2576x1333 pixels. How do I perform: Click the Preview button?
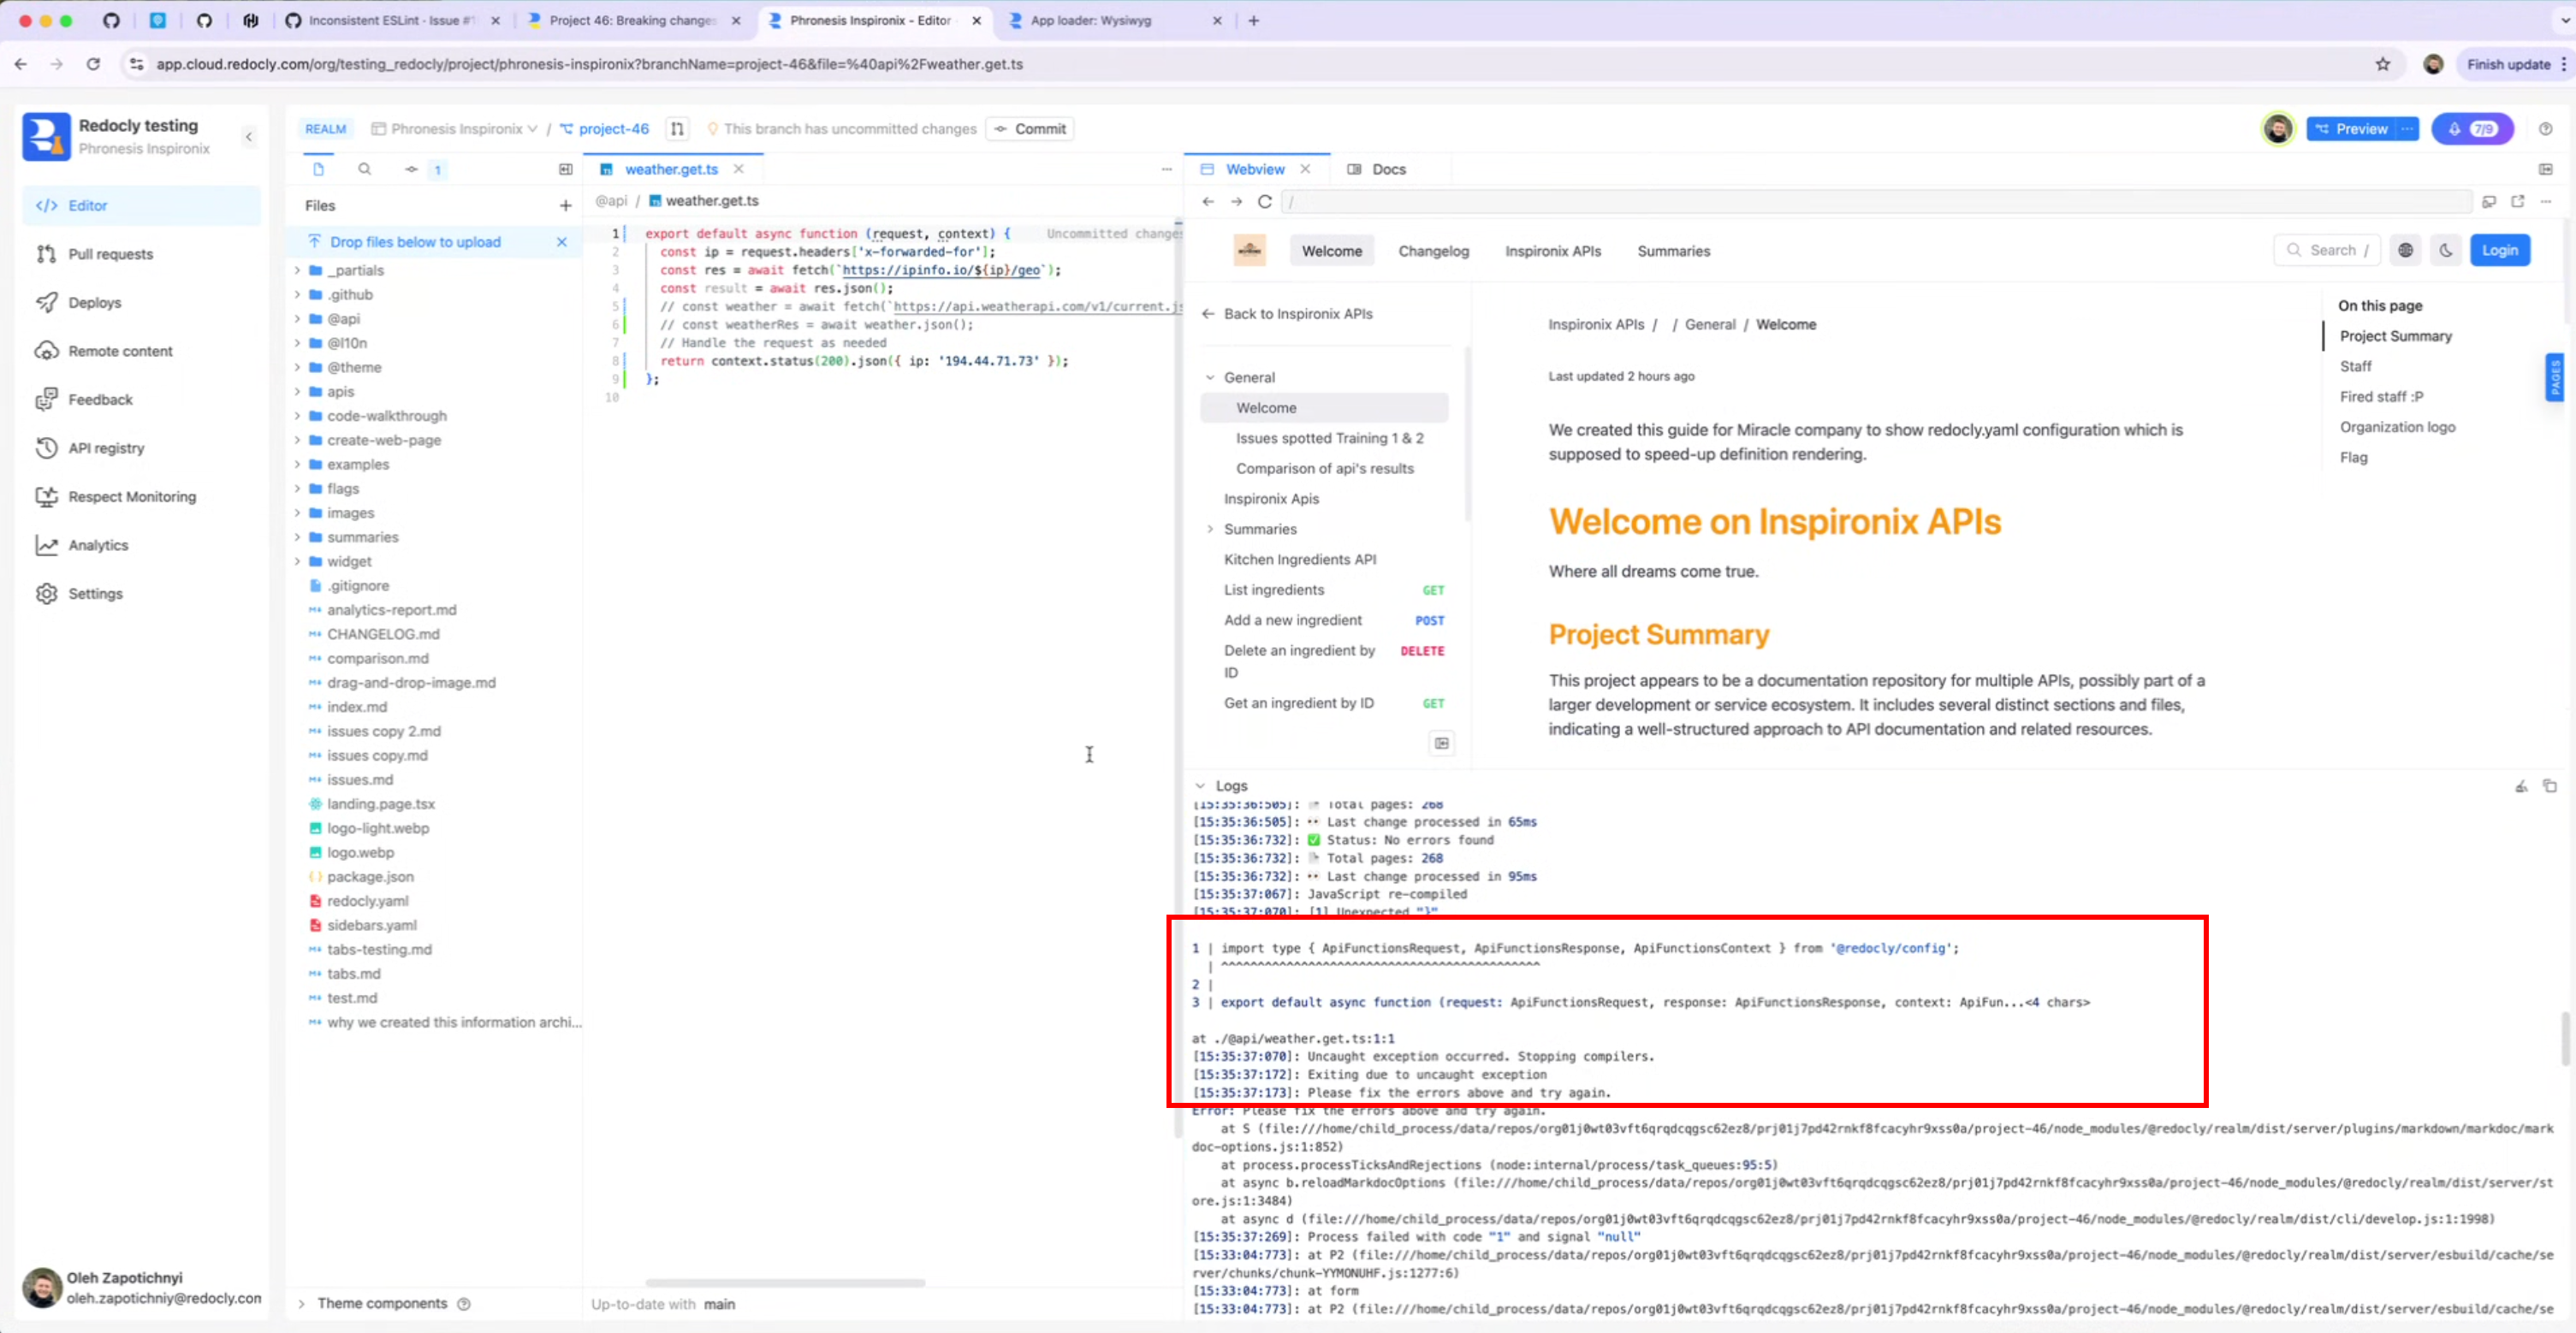[x=2351, y=128]
